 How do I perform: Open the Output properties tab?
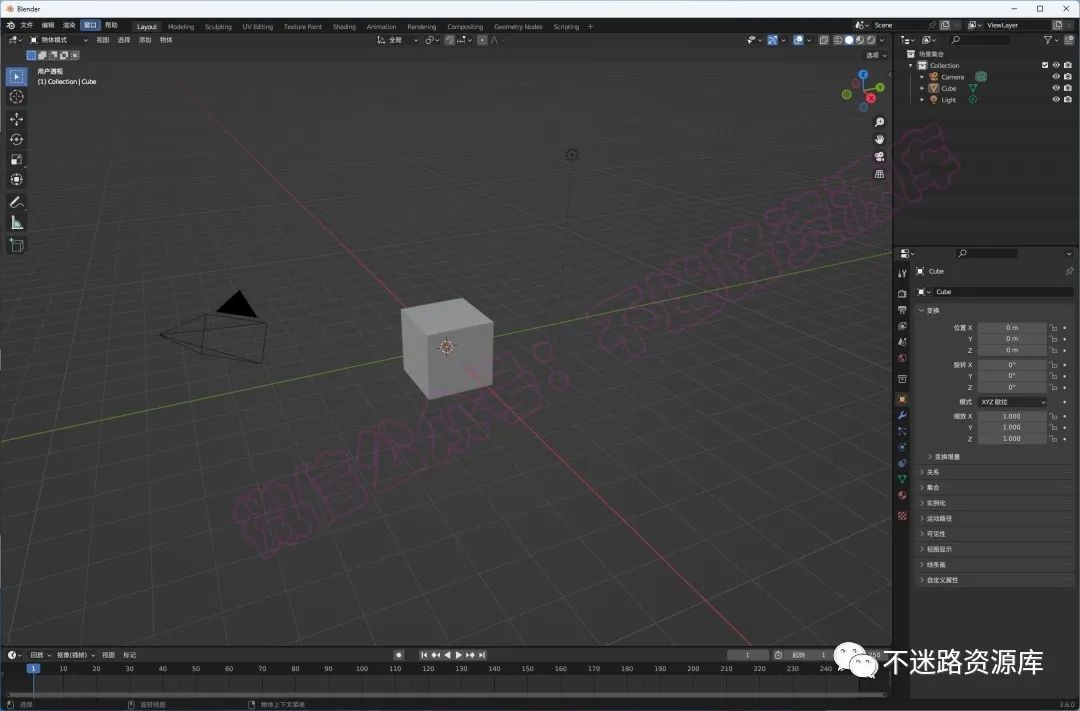click(902, 309)
